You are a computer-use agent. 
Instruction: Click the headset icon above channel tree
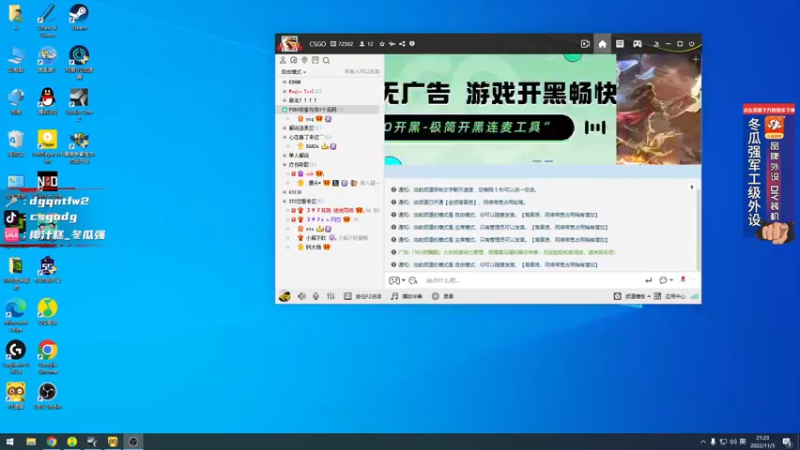(x=294, y=60)
